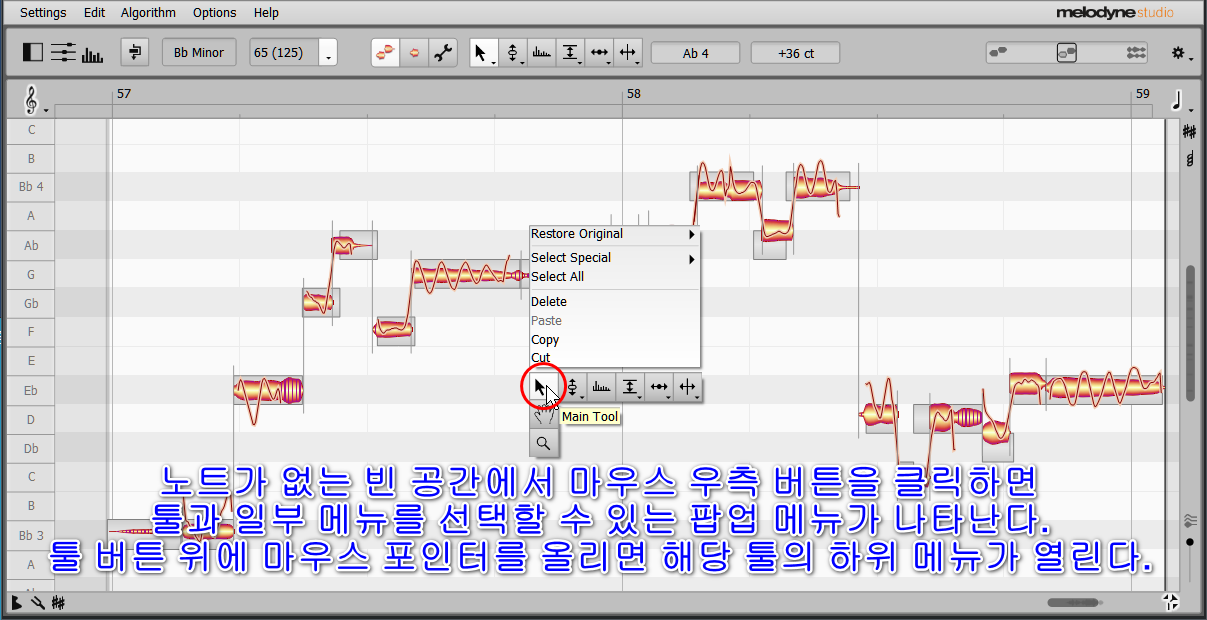Viewport: 1207px width, 620px height.
Task: Open the tempo dropdown arrow
Action: tap(328, 53)
